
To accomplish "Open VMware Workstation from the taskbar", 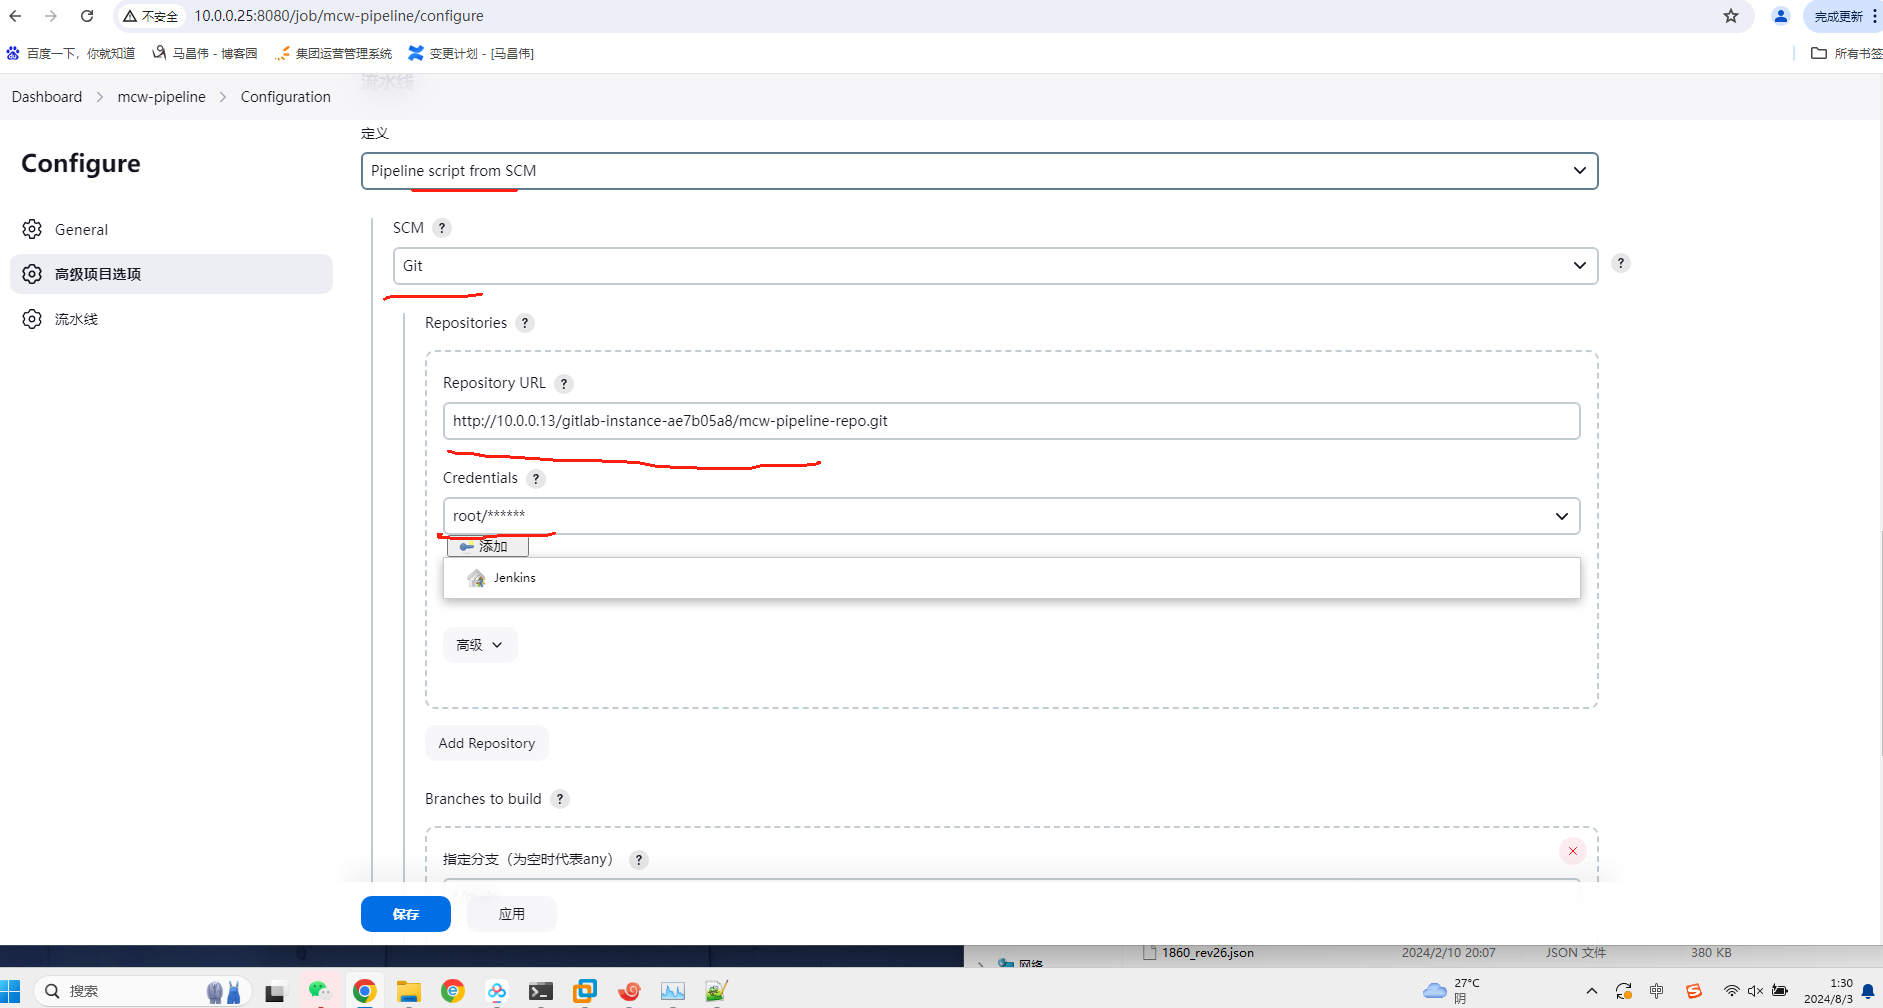I will pos(585,991).
